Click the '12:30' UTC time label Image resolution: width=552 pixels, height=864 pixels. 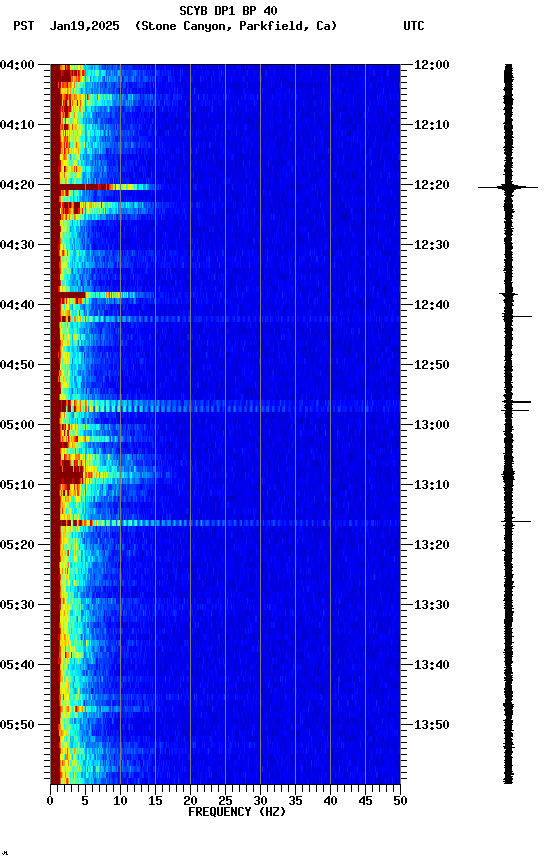(x=432, y=245)
